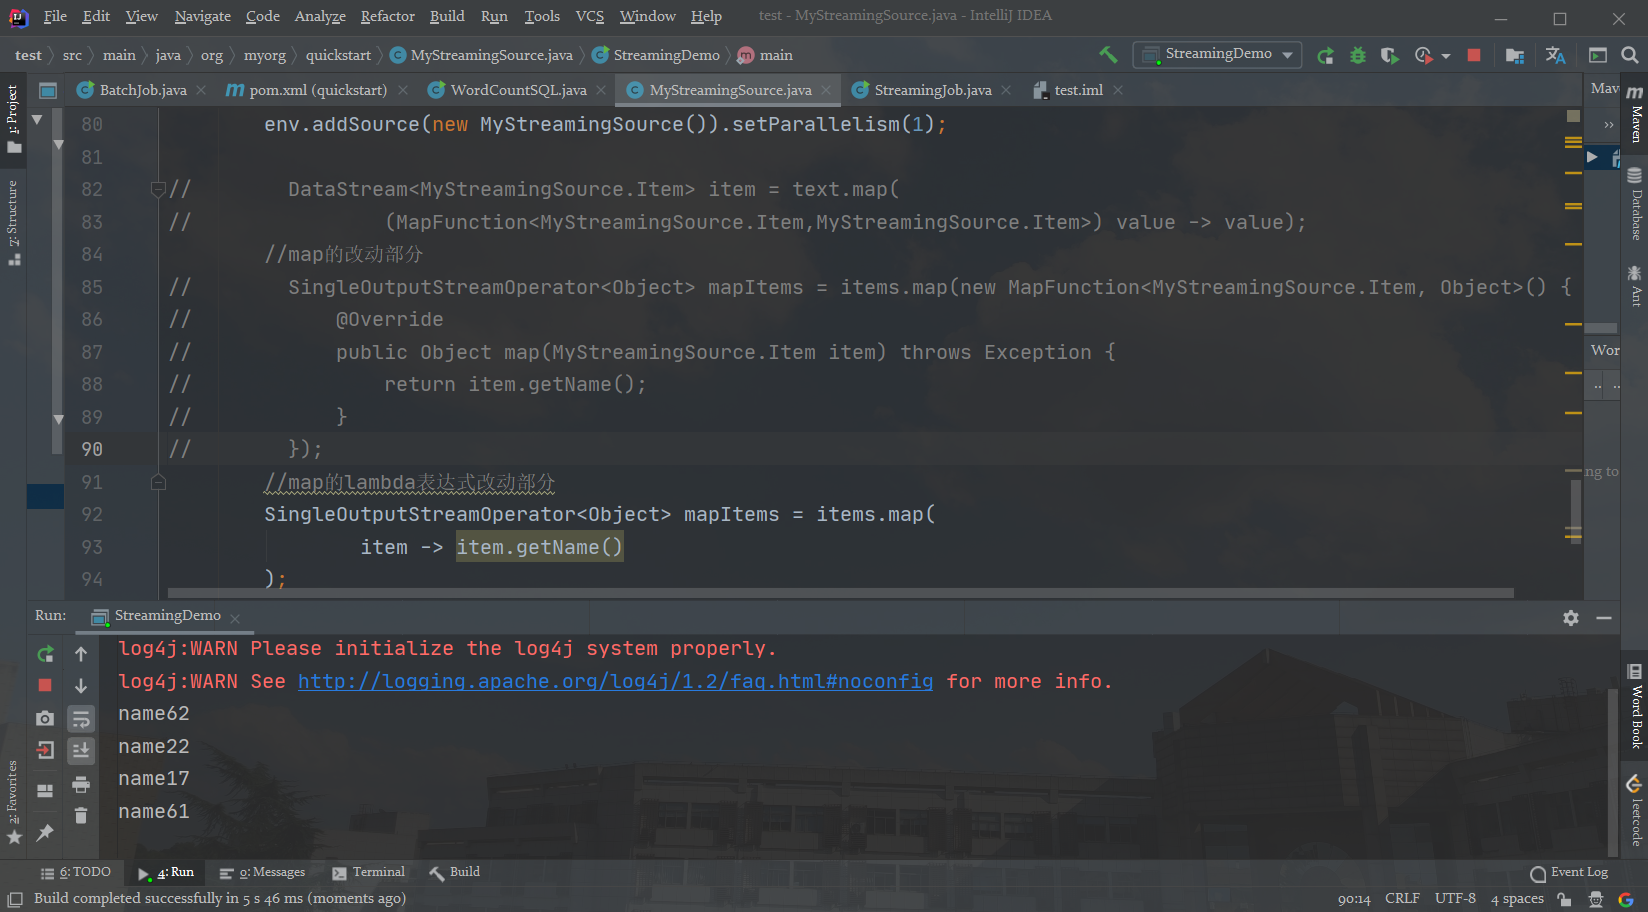Viewport: 1648px width, 912px height.
Task: Pin the Run tab with pin icon
Action: 45,832
